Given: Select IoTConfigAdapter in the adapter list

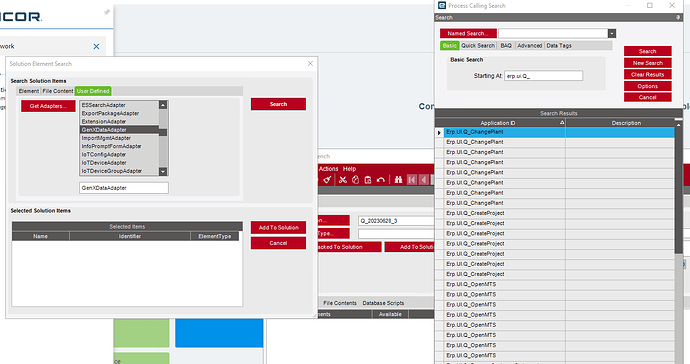Looking at the screenshot, I should click(119, 154).
